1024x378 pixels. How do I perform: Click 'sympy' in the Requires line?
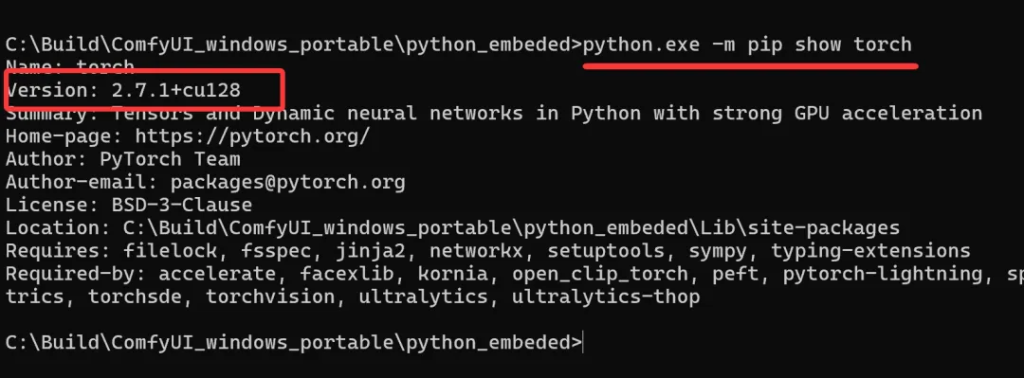(x=718, y=251)
